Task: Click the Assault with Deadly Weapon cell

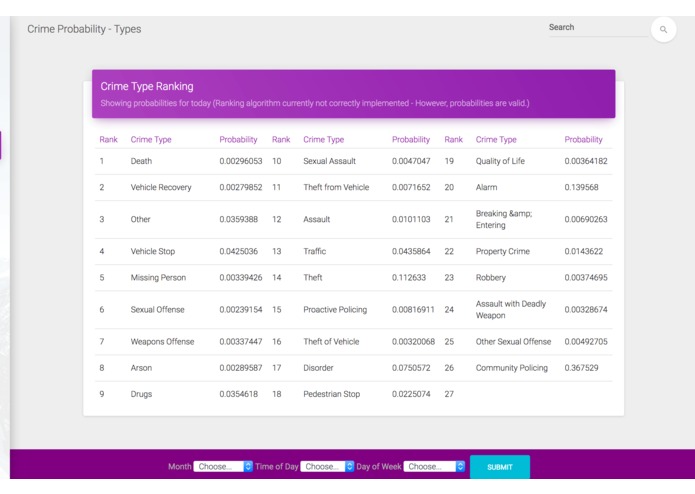Action: coord(511,310)
